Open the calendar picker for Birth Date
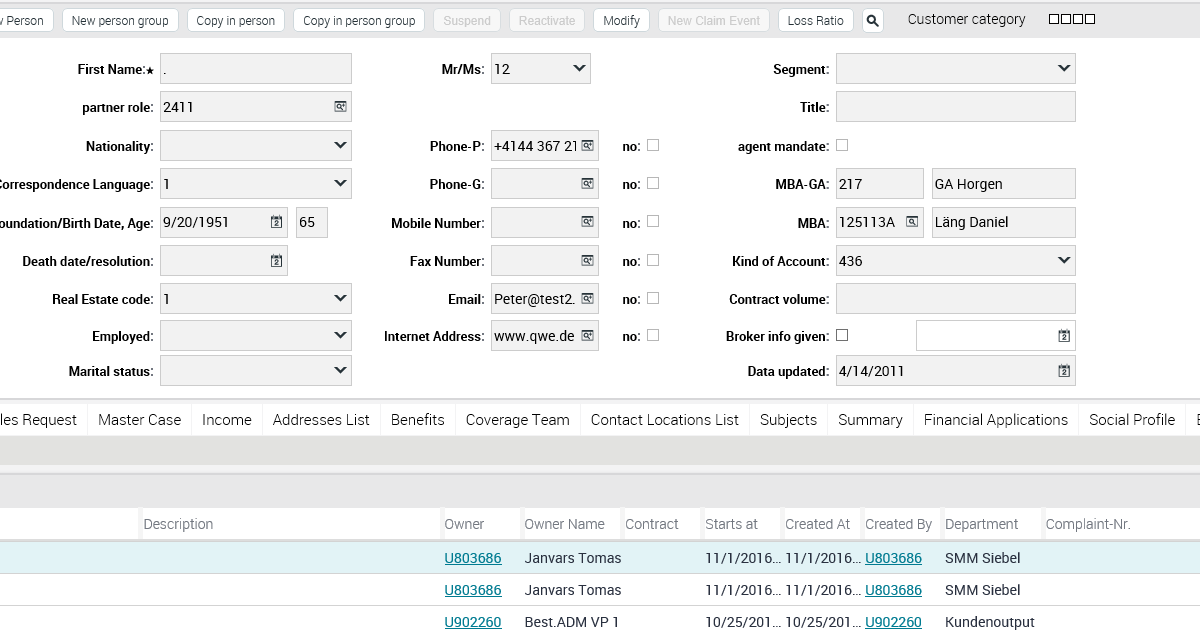Screen dimensions: 1200x630 pyautogui.click(x=276, y=222)
